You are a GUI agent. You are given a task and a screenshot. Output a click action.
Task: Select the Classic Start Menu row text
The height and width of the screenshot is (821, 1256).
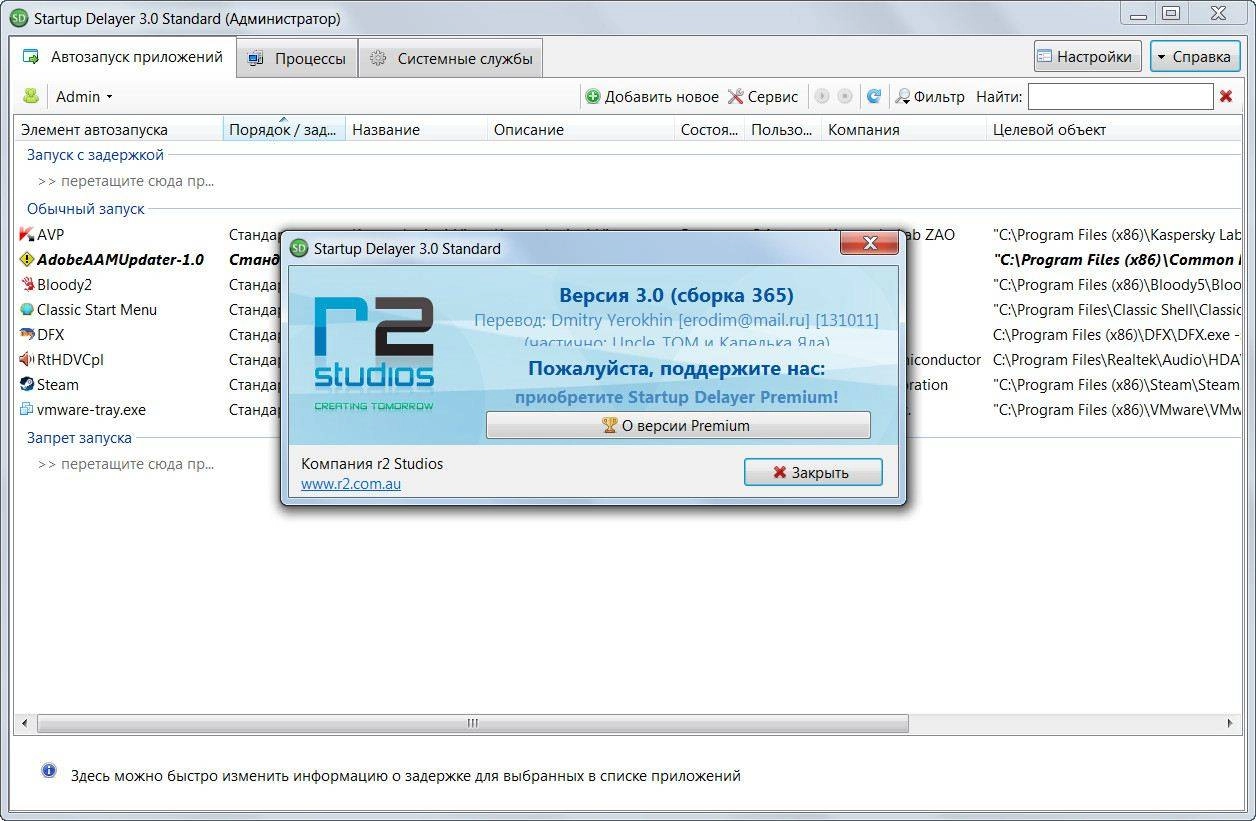pyautogui.click(x=97, y=310)
